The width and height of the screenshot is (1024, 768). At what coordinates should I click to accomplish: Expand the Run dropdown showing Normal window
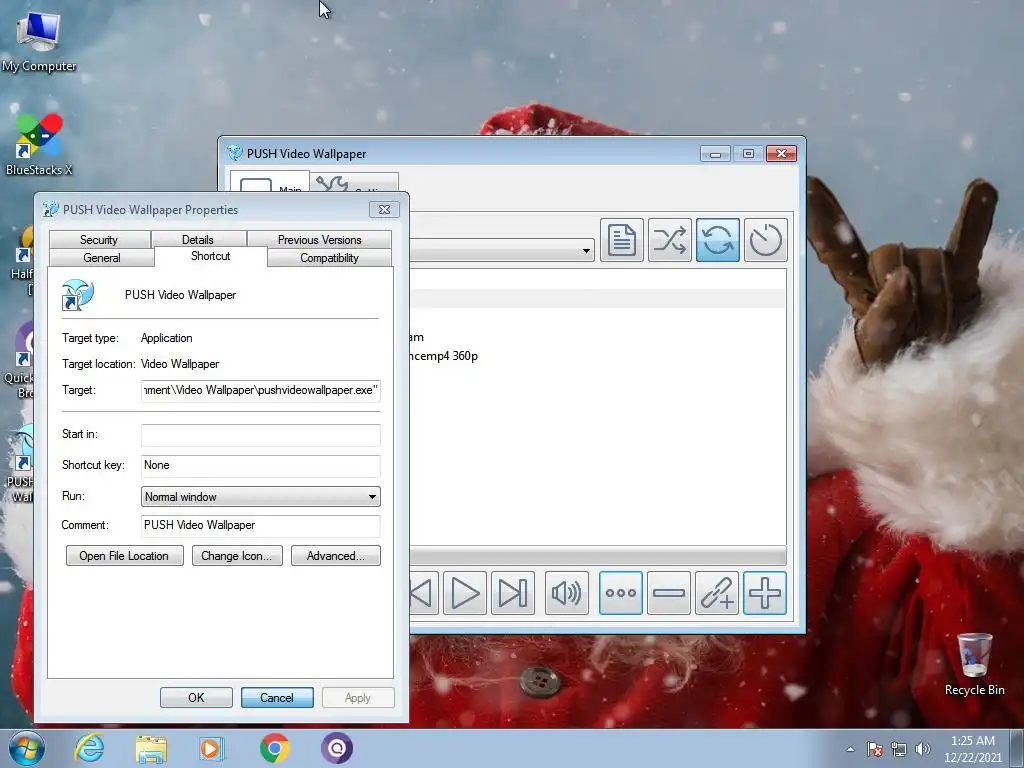click(261, 496)
